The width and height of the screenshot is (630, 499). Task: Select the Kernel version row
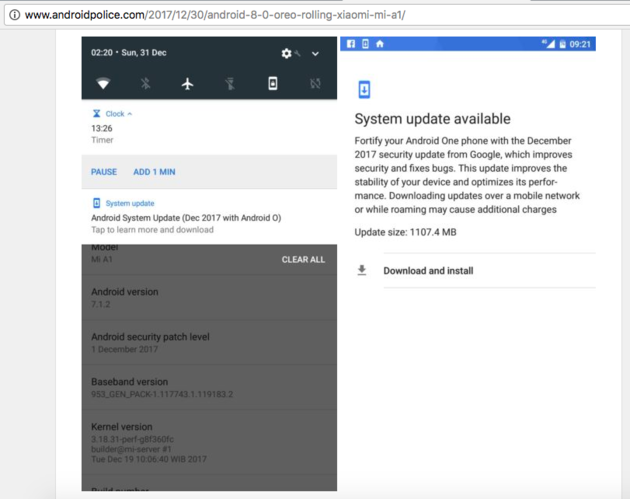click(x=209, y=442)
